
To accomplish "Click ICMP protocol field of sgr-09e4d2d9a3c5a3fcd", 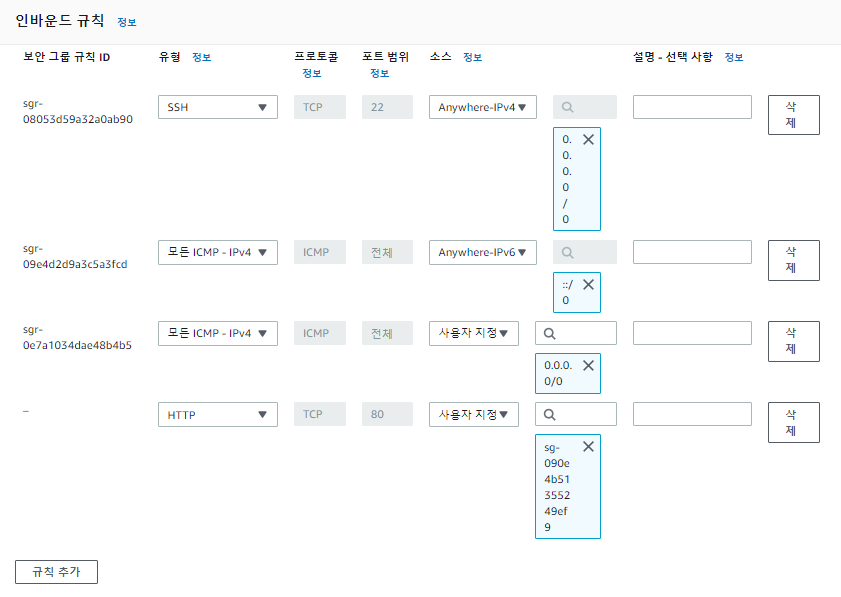I will pos(320,252).
